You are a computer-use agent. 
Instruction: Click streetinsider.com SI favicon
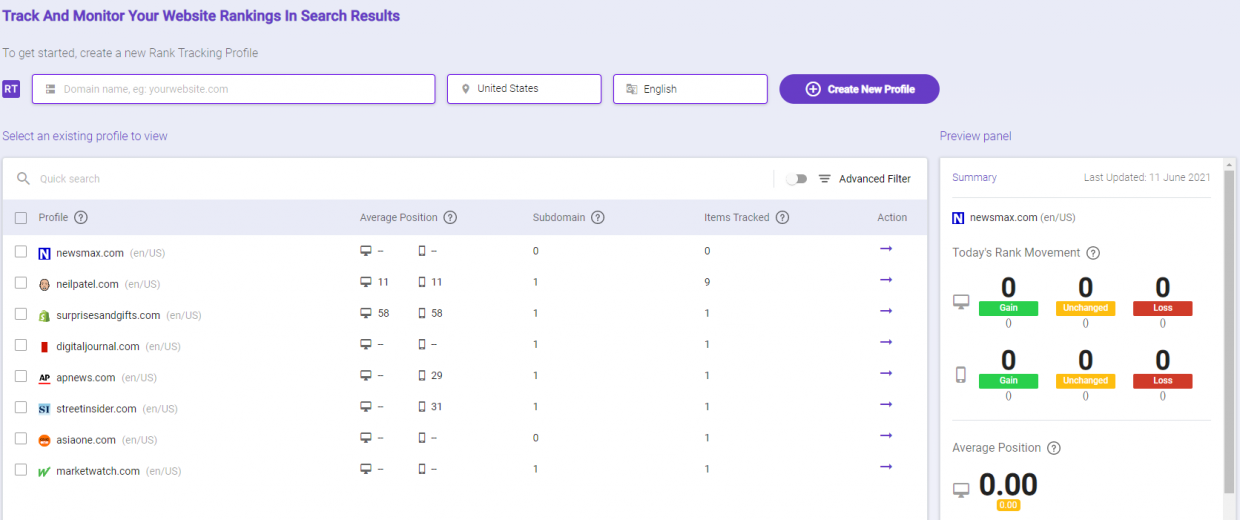pos(44,409)
